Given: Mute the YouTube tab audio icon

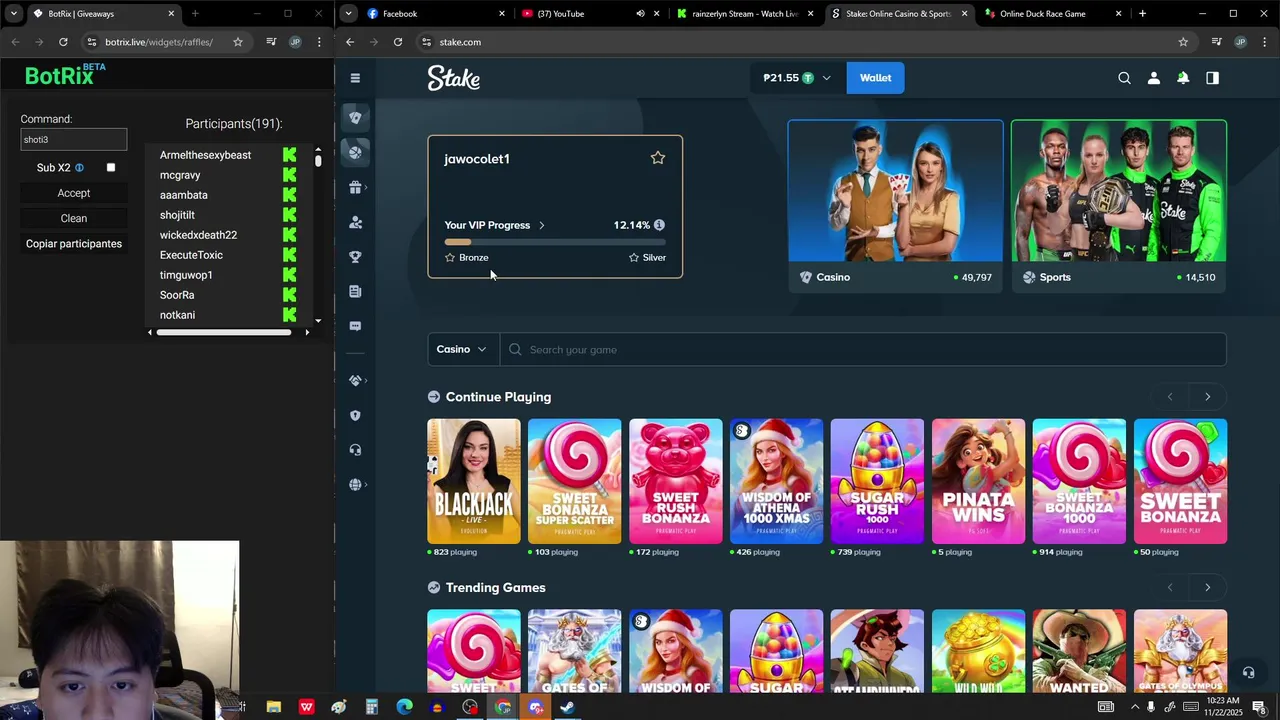Looking at the screenshot, I should pyautogui.click(x=640, y=14).
